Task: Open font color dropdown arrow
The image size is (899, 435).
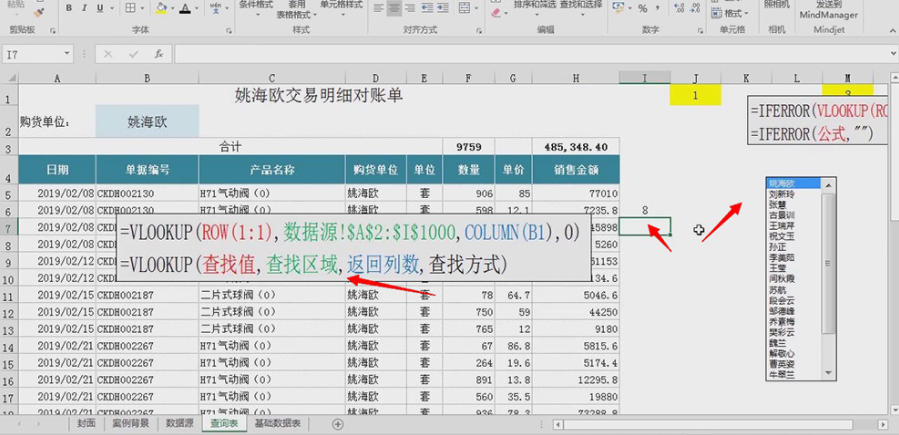Action: click(198, 9)
